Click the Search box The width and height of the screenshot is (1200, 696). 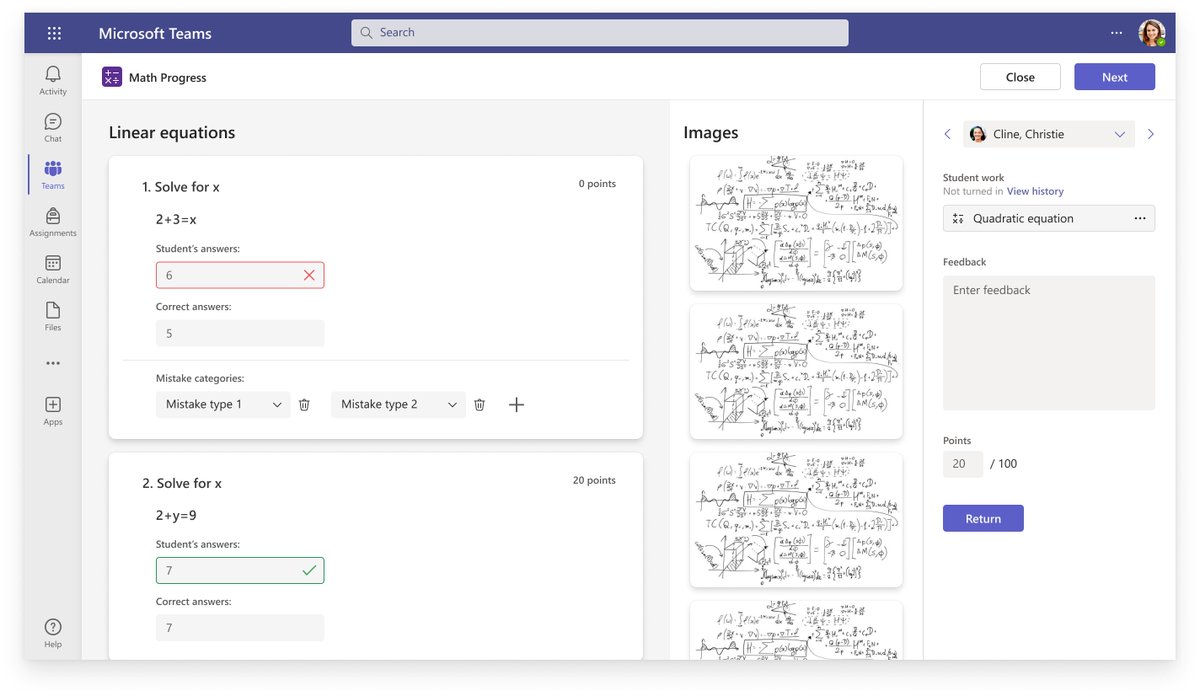pos(600,33)
